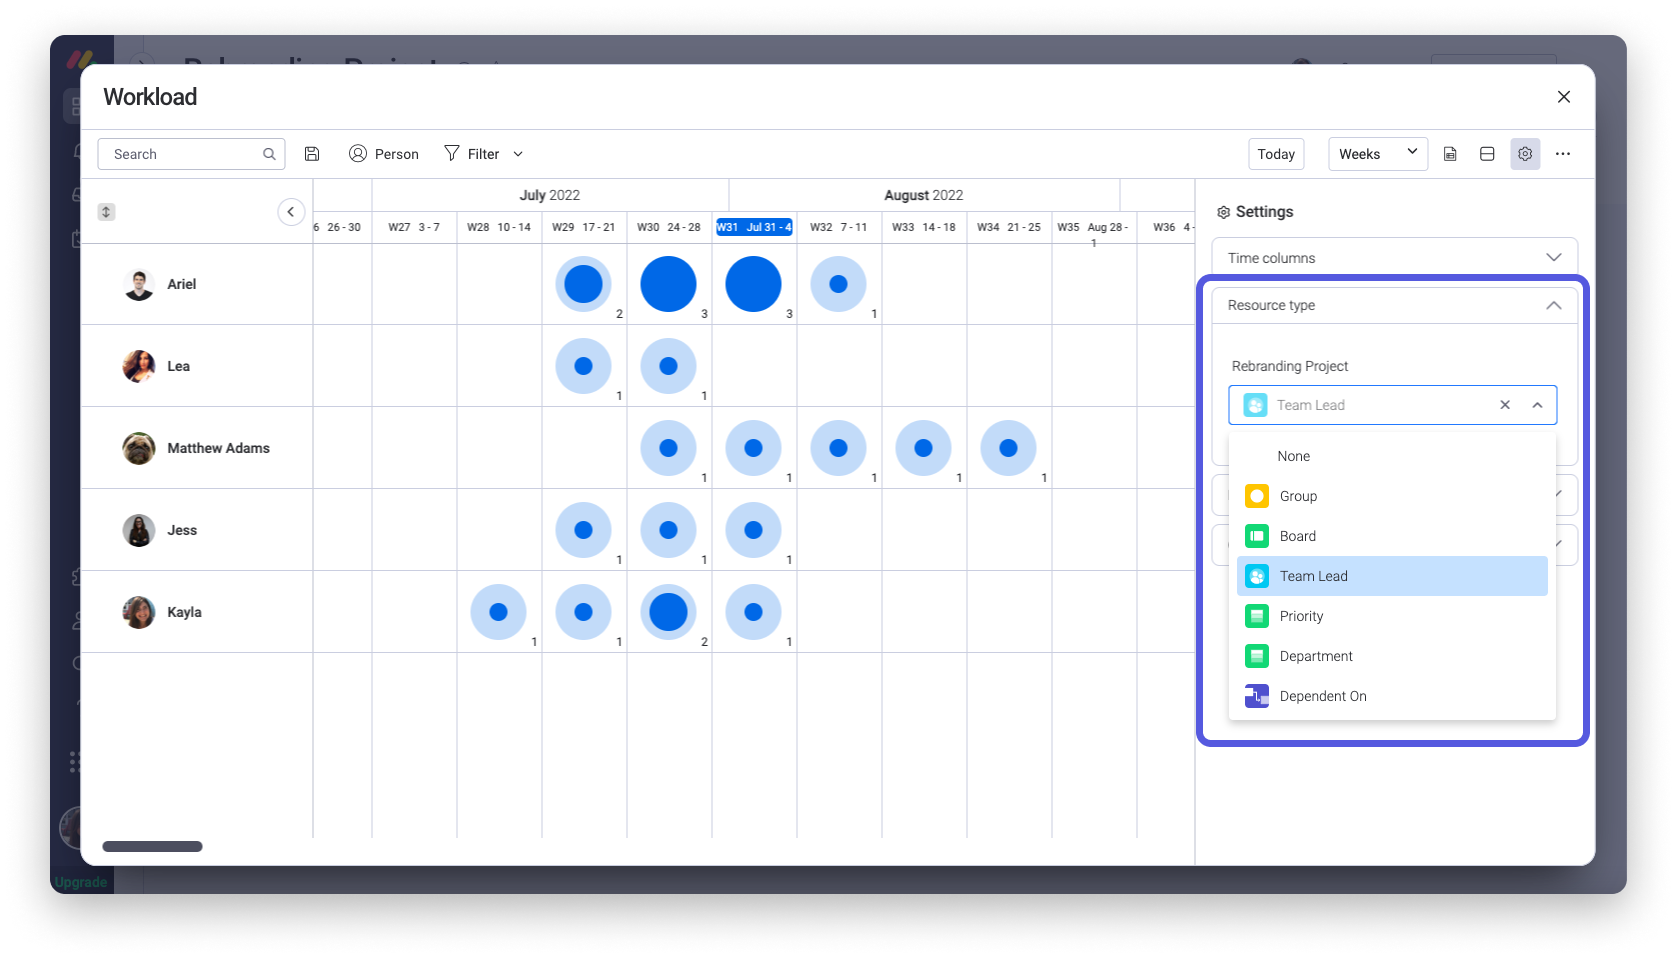Close the Workload window
Screen dimensions: 1677x959
coord(1564,97)
